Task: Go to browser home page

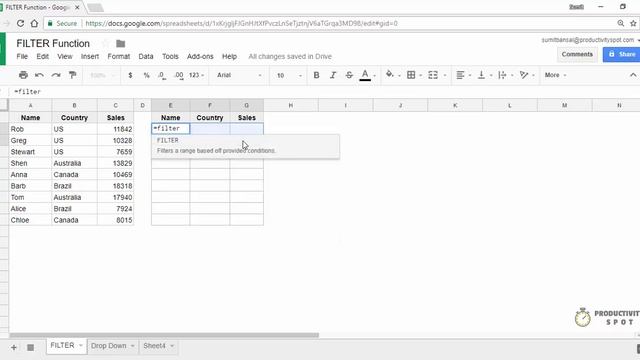Action: click(34, 24)
